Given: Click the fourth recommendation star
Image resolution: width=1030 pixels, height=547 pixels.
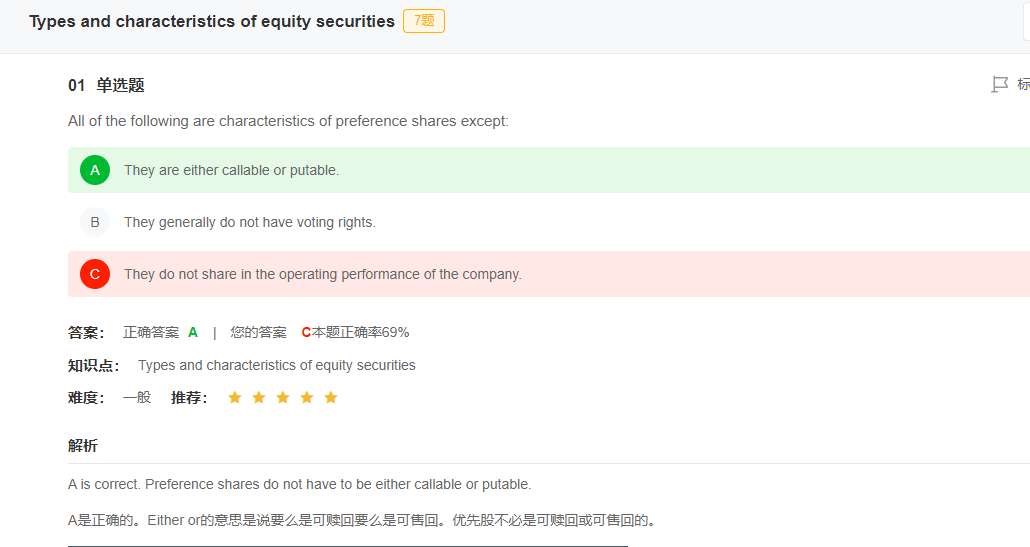Looking at the screenshot, I should [x=307, y=397].
